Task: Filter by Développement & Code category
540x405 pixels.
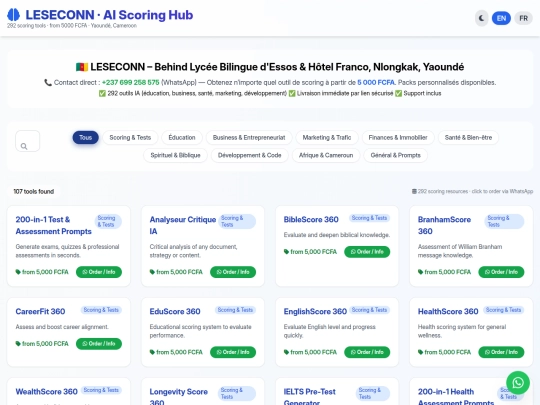Action: pyautogui.click(x=250, y=155)
